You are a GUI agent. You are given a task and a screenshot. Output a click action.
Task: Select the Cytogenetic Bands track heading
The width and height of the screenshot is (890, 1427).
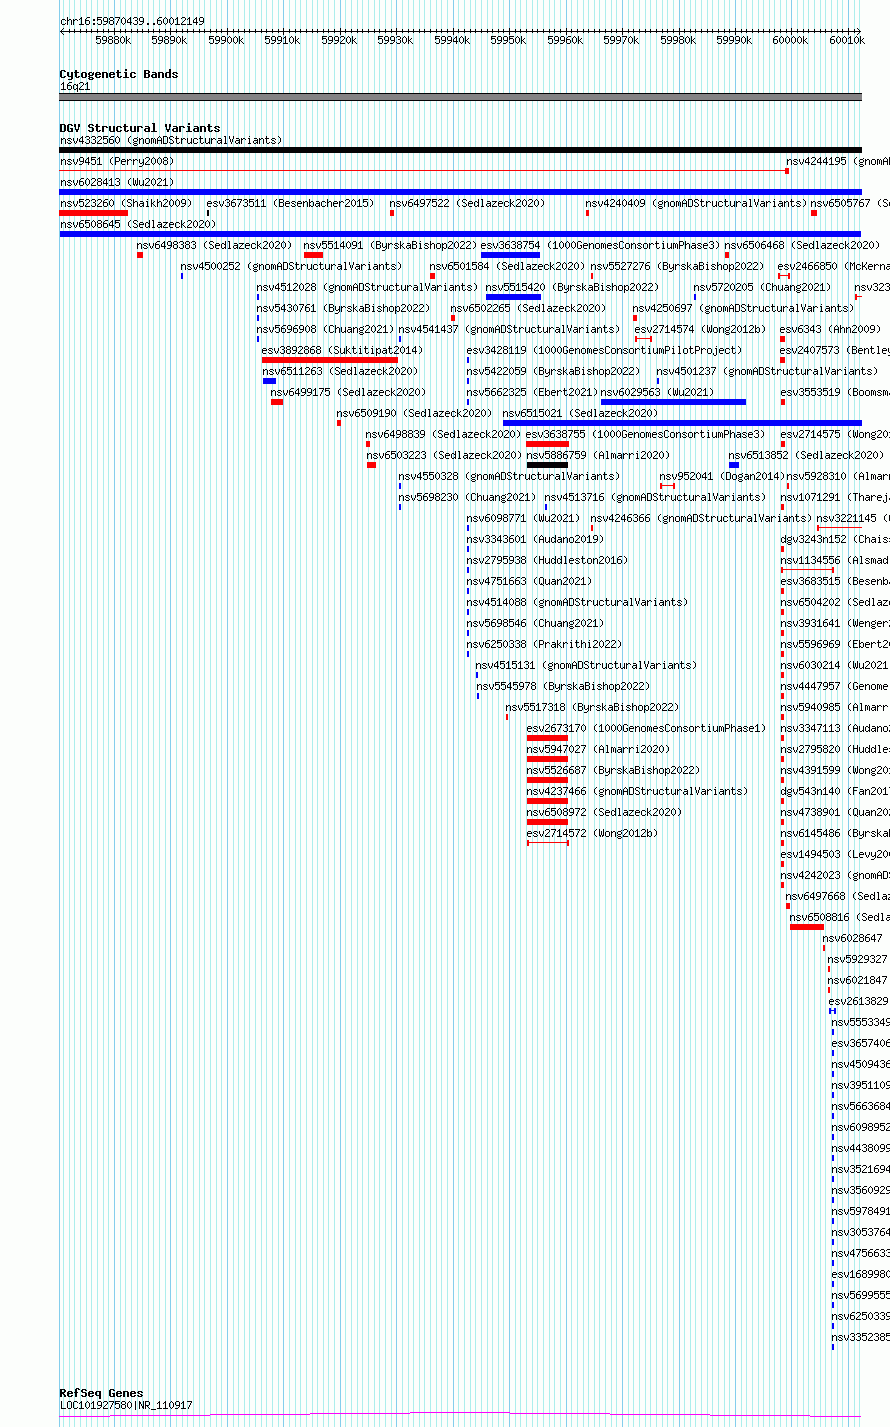(119, 74)
